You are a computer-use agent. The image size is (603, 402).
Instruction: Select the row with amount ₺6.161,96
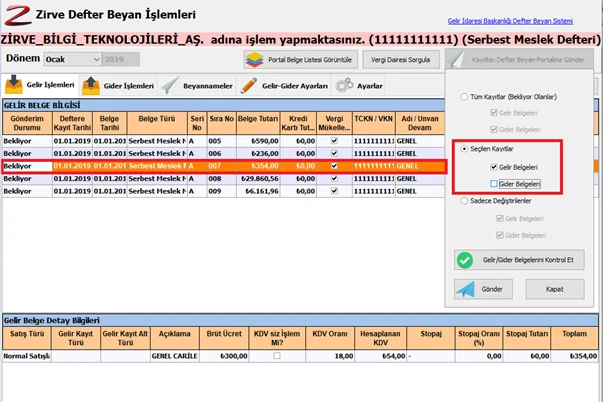pyautogui.click(x=223, y=191)
